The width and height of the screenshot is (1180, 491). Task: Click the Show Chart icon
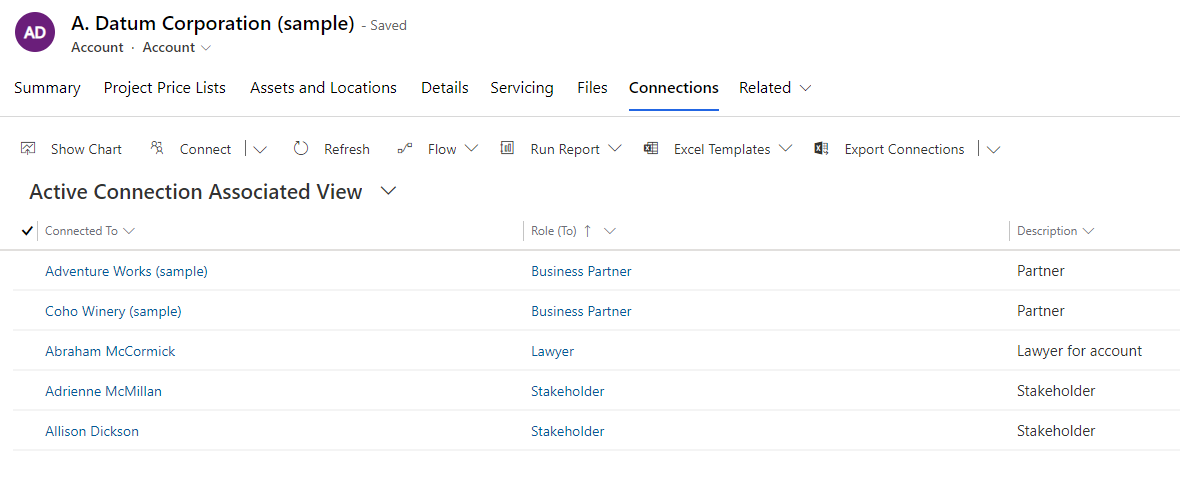28,149
